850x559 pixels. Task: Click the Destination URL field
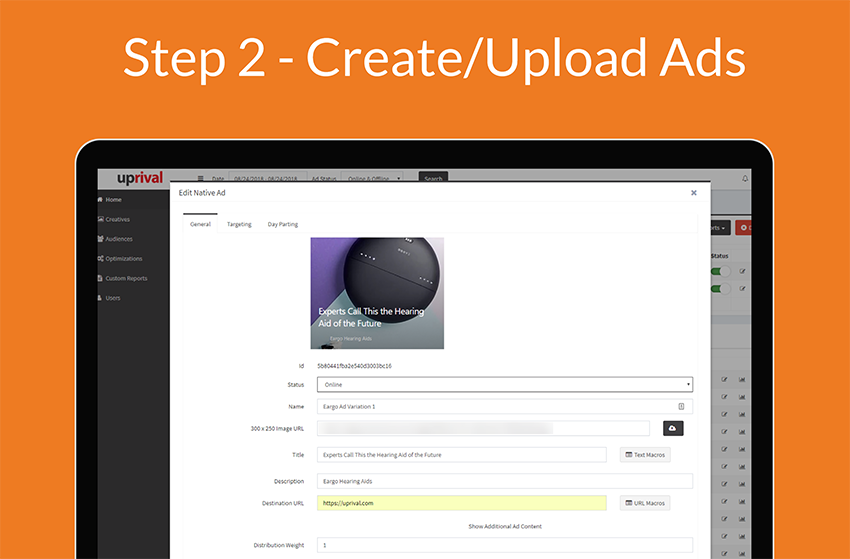click(x=461, y=503)
